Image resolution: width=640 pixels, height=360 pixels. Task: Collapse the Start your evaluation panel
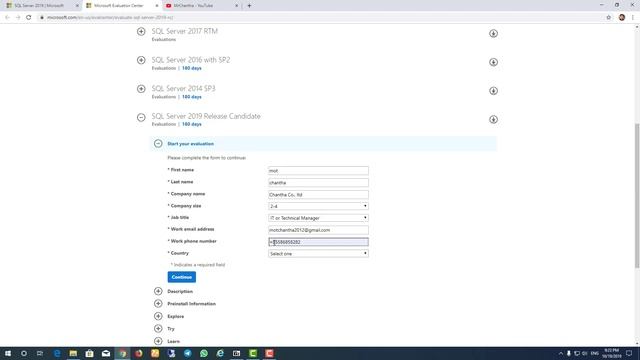[x=158, y=144]
